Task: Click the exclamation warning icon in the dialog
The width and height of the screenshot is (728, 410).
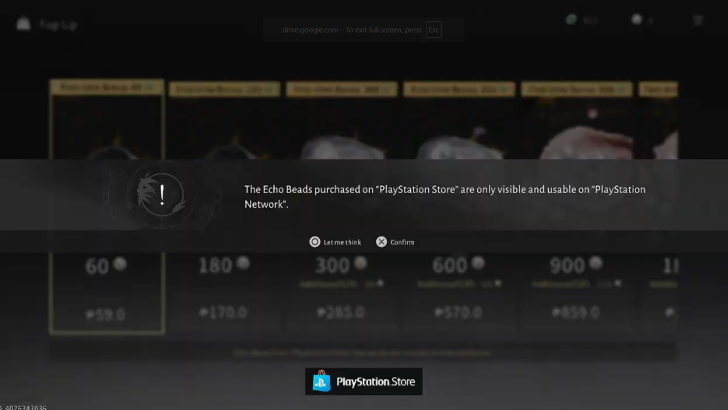Action: 161,195
